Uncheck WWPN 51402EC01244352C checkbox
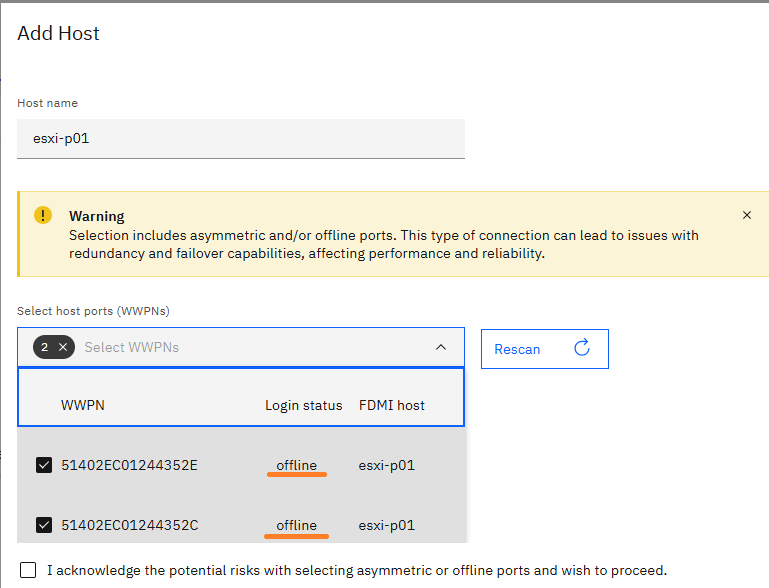The height and width of the screenshot is (588, 769). point(44,525)
